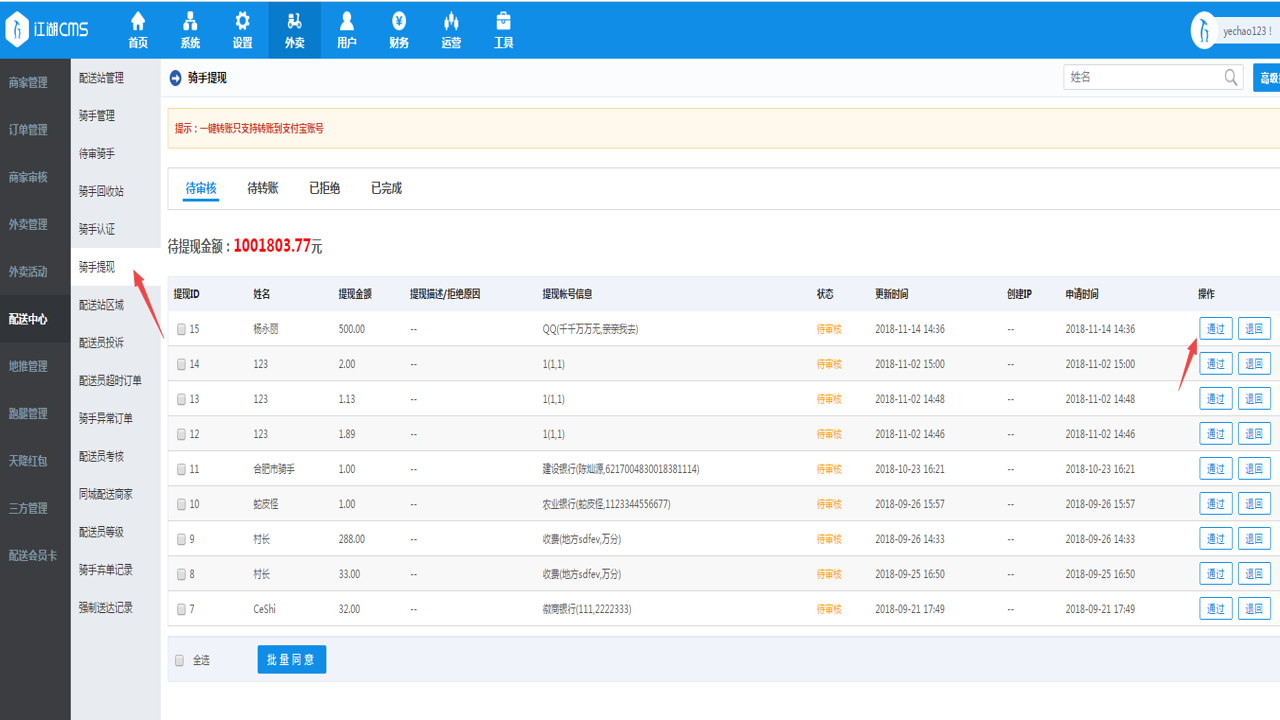This screenshot has width=1280, height=720.
Task: Click 退回 for withdrawal ID 15
Action: 1254,329
